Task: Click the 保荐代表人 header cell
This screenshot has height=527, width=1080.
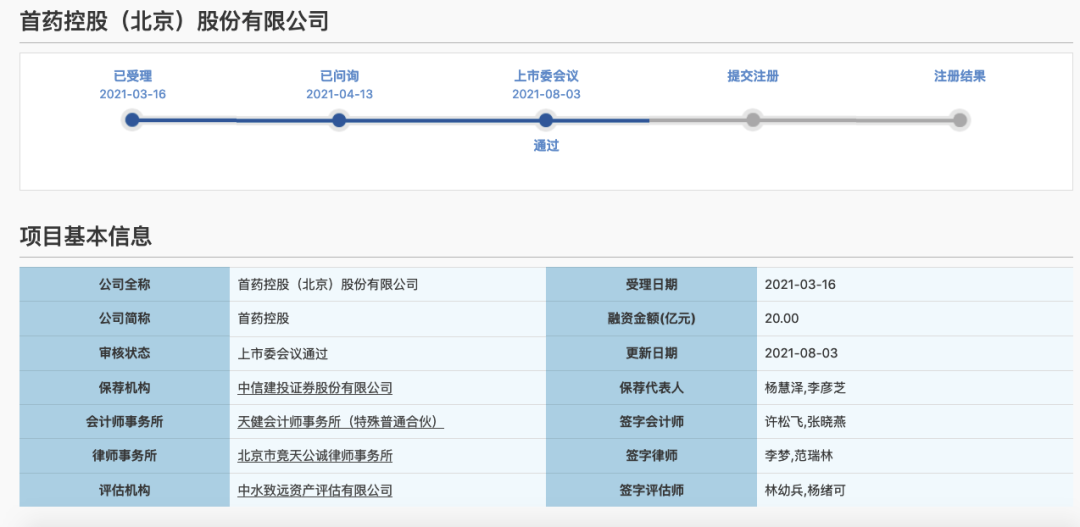Action: click(652, 388)
